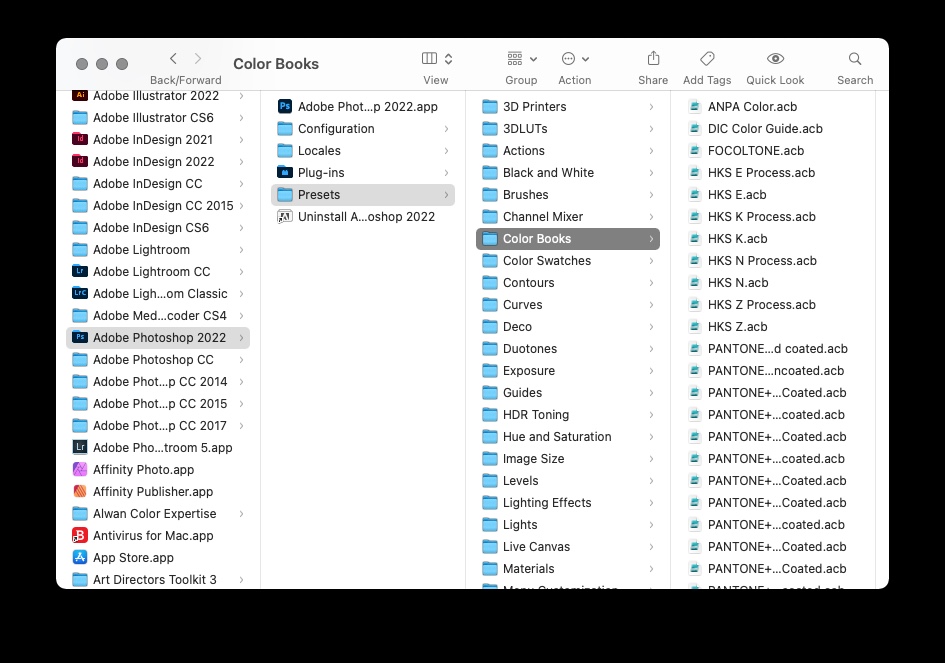Click the Plug-ins folder icon

284,172
